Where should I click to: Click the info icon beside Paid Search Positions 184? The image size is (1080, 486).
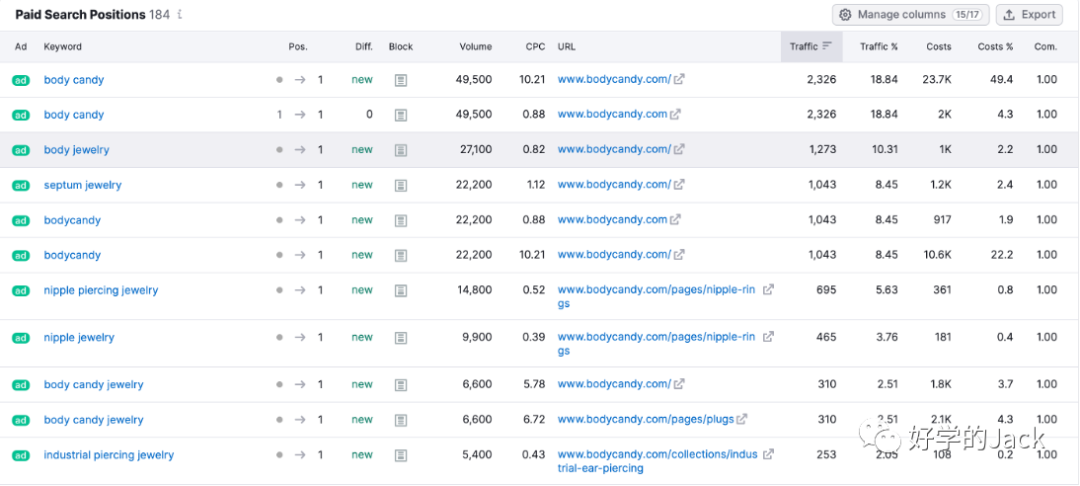click(180, 14)
